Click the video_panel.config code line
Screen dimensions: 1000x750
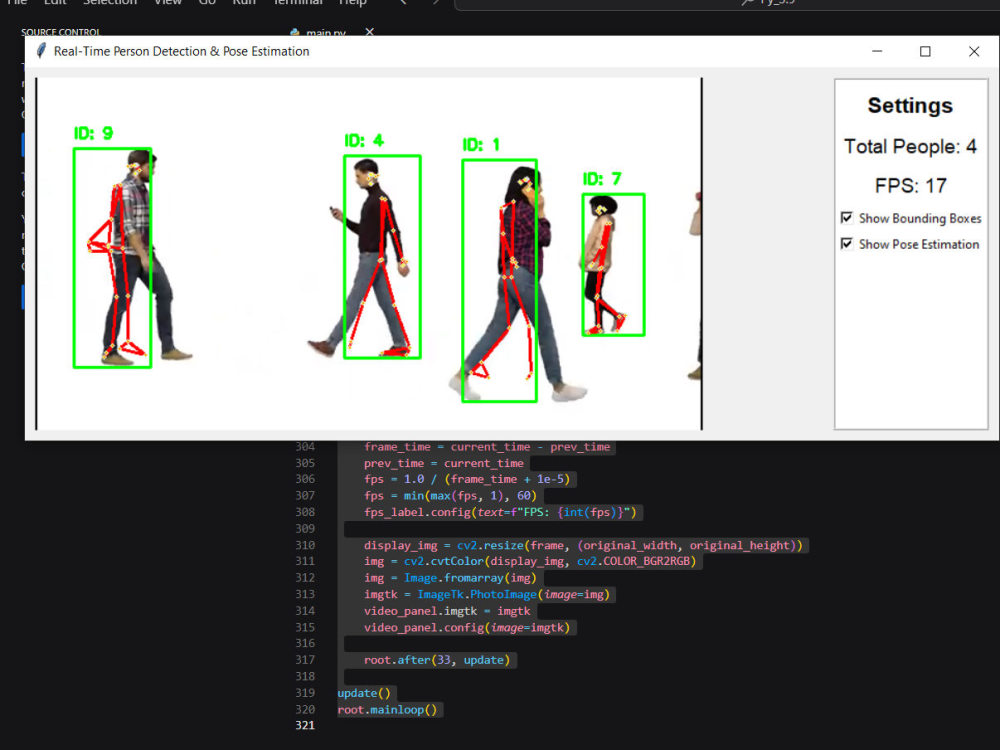coord(467,628)
